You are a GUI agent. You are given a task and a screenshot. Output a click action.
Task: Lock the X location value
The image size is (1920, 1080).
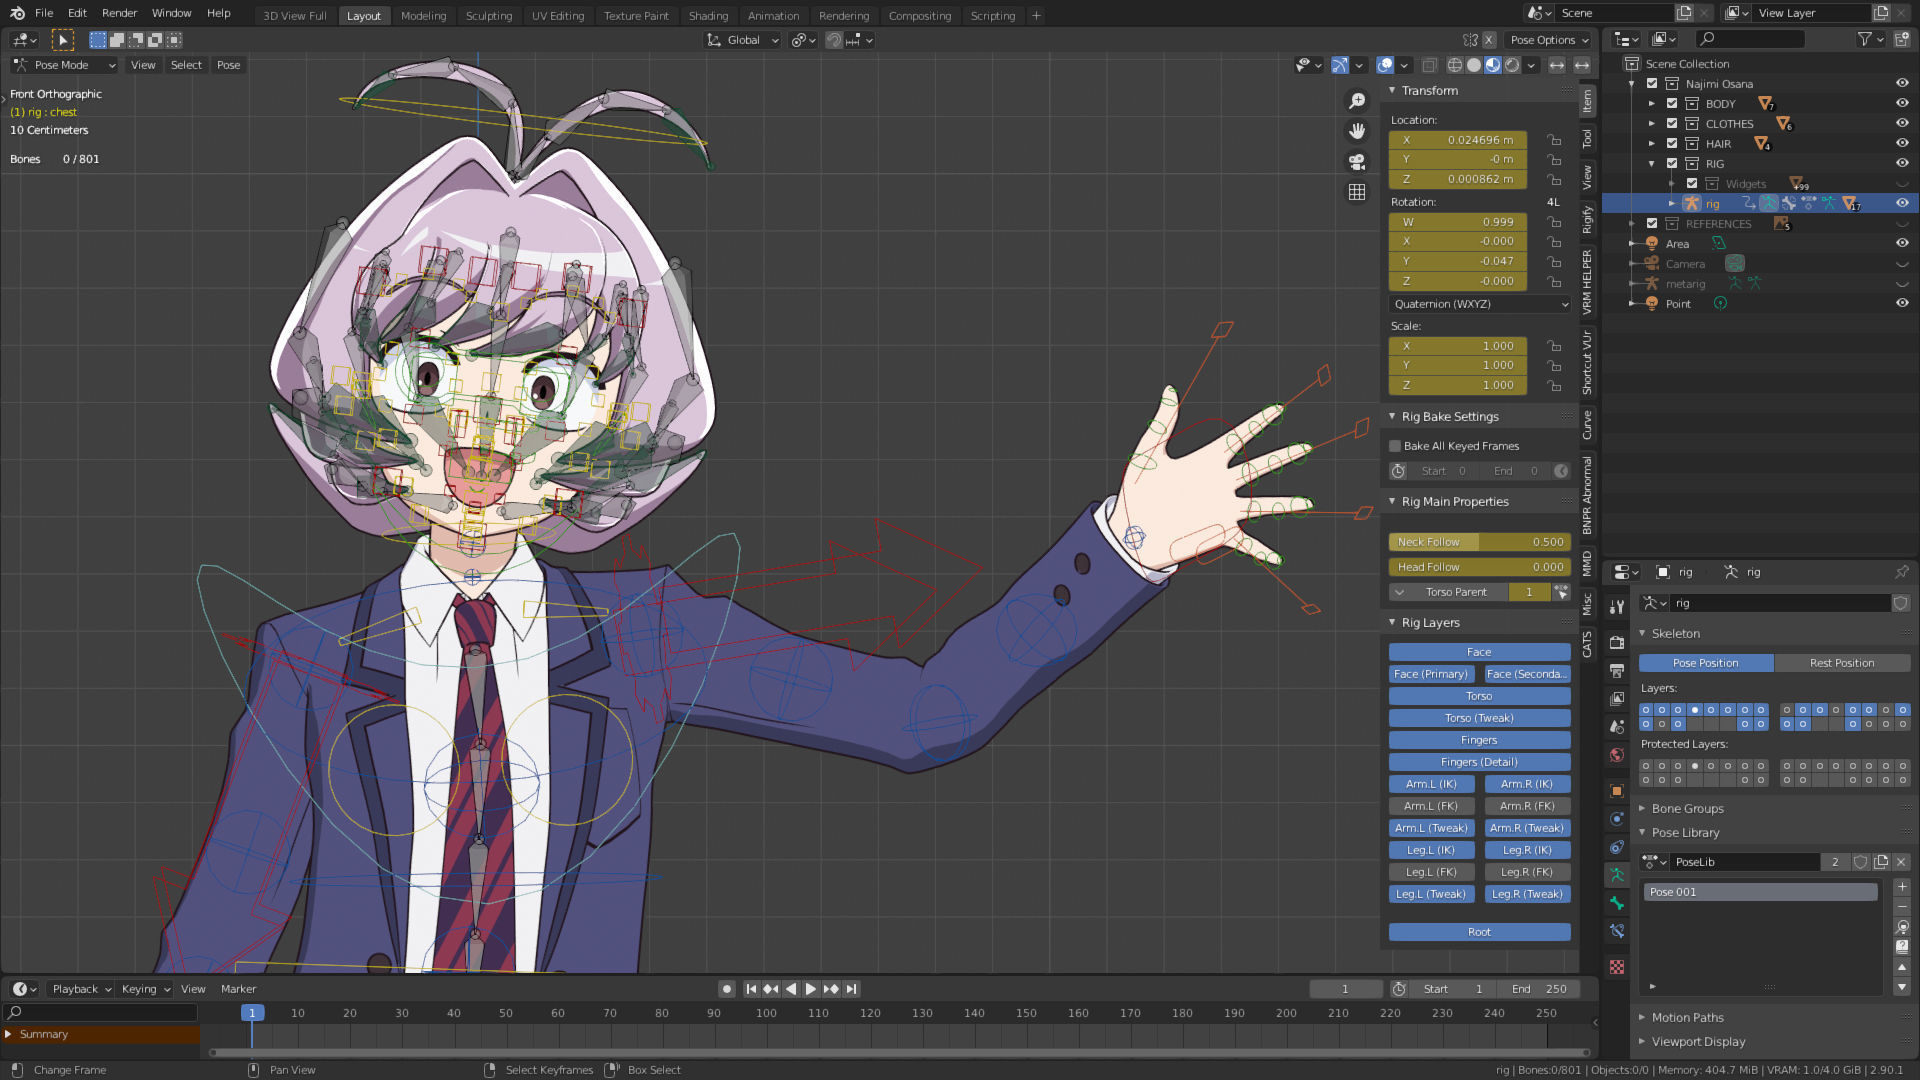tap(1554, 140)
